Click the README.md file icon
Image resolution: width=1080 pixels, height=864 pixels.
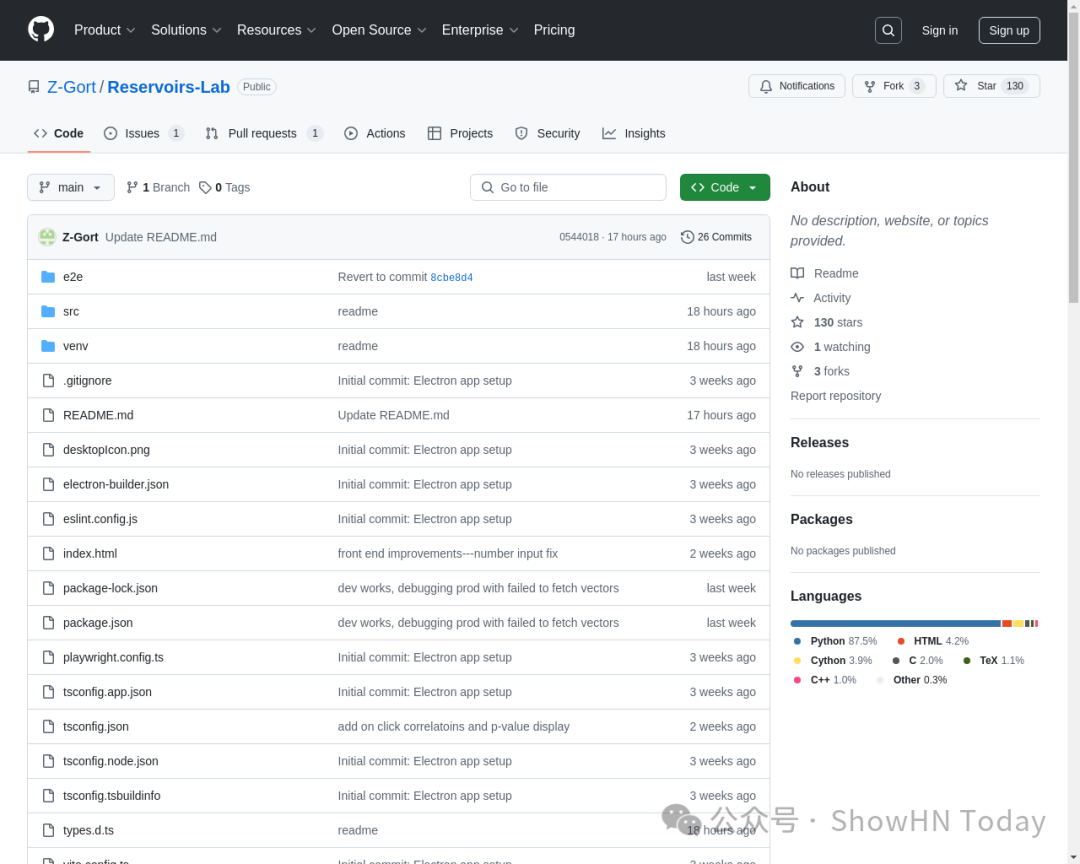click(48, 415)
